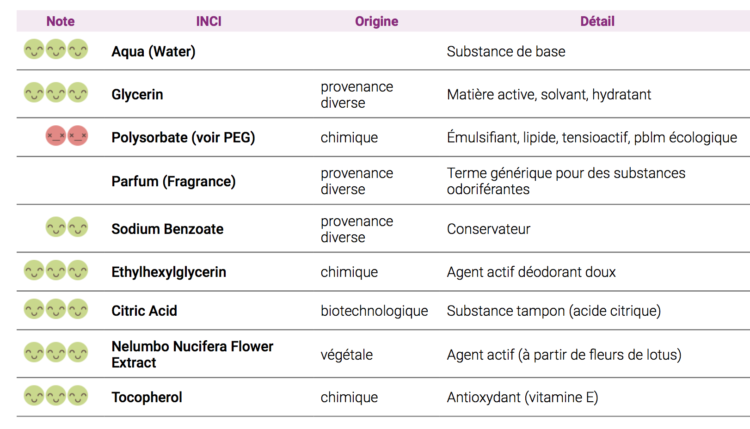Click the Note column header
This screenshot has width=750, height=429.
point(60,21)
